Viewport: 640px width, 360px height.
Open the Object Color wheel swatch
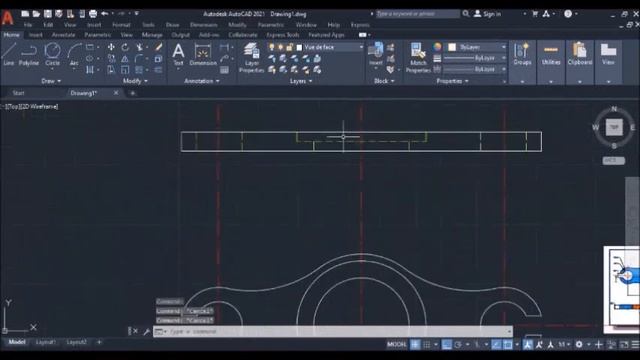pyautogui.click(x=437, y=47)
